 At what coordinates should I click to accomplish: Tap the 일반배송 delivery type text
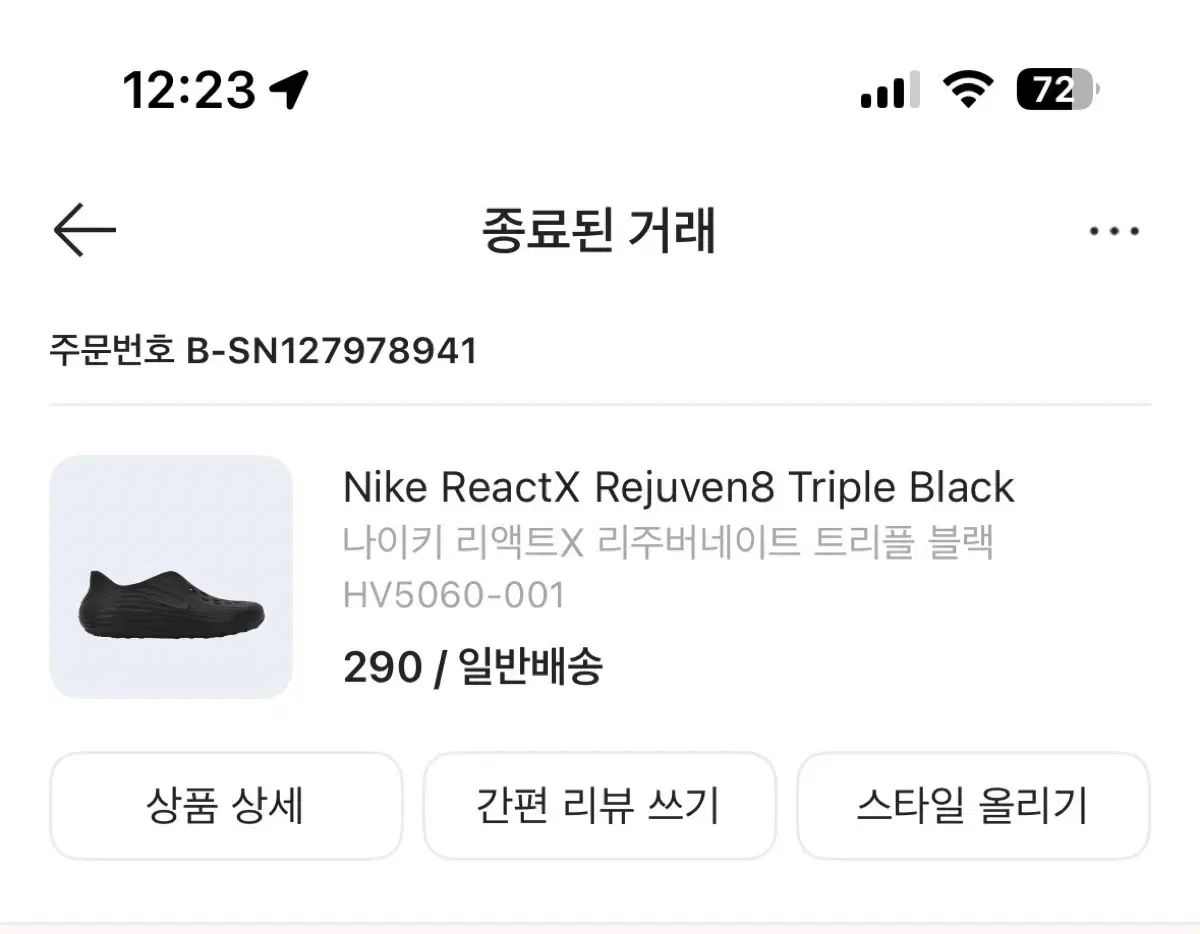click(530, 667)
